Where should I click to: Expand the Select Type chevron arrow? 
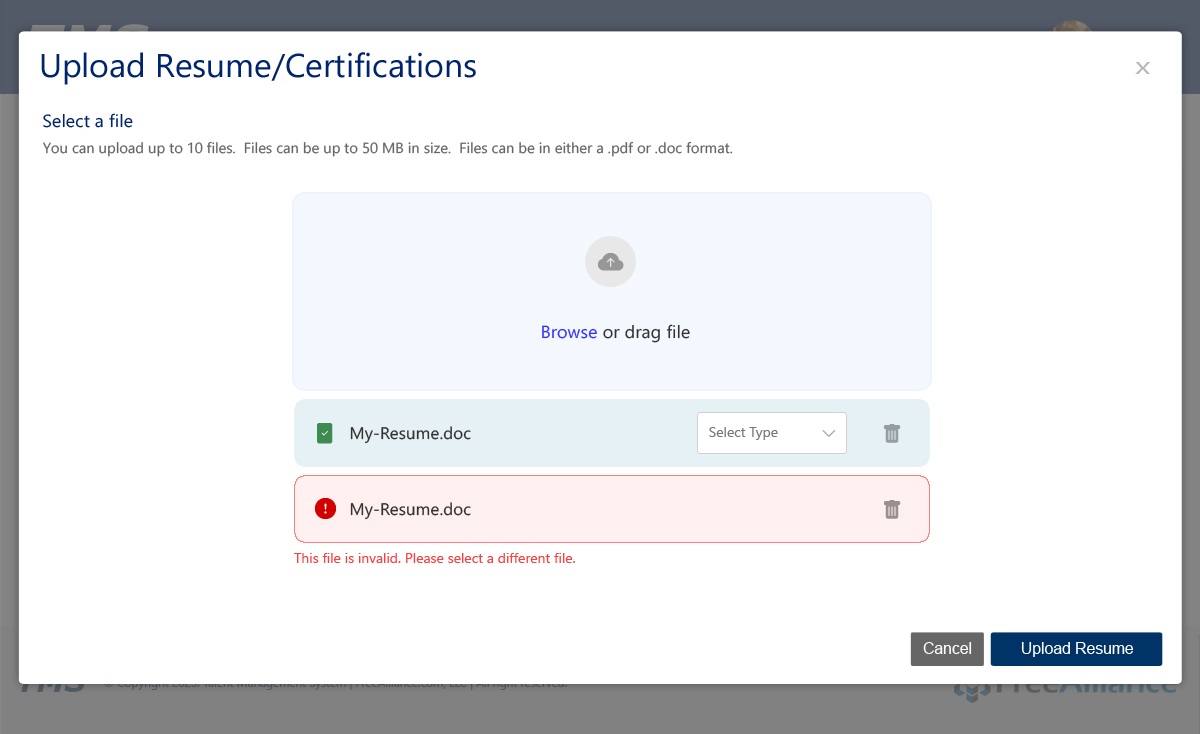click(x=828, y=433)
